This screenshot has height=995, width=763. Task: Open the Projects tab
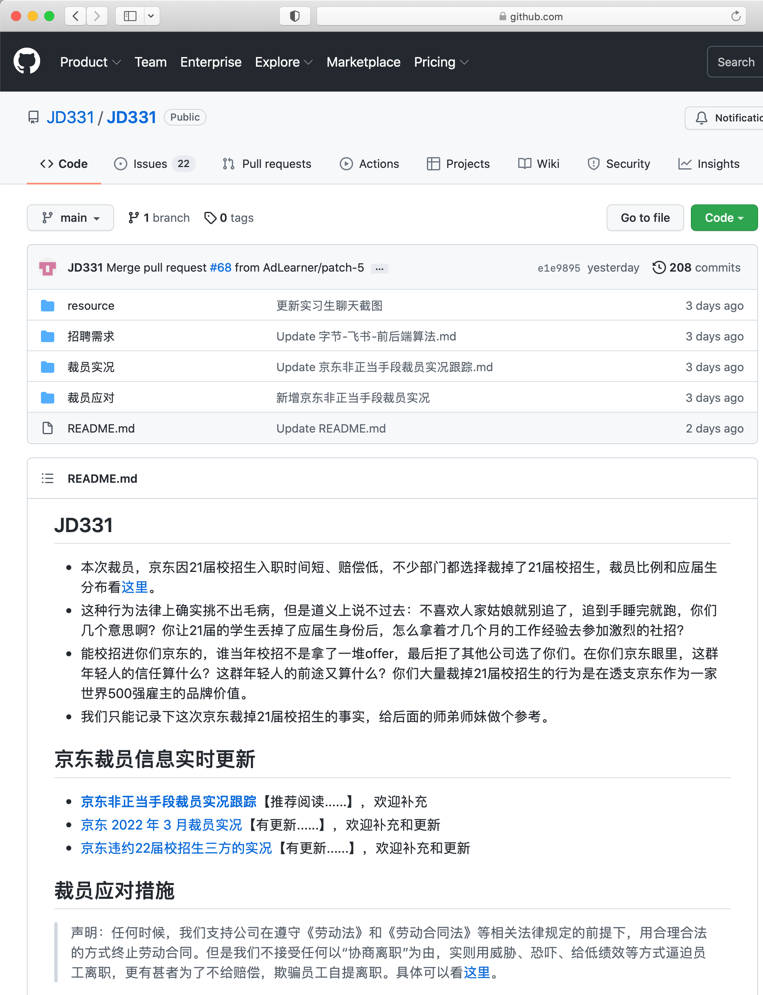(x=458, y=164)
